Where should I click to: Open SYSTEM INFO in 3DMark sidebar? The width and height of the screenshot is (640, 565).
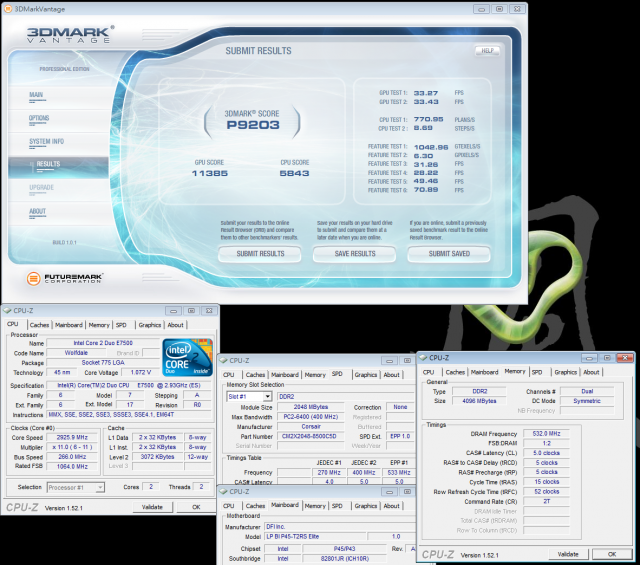47,141
